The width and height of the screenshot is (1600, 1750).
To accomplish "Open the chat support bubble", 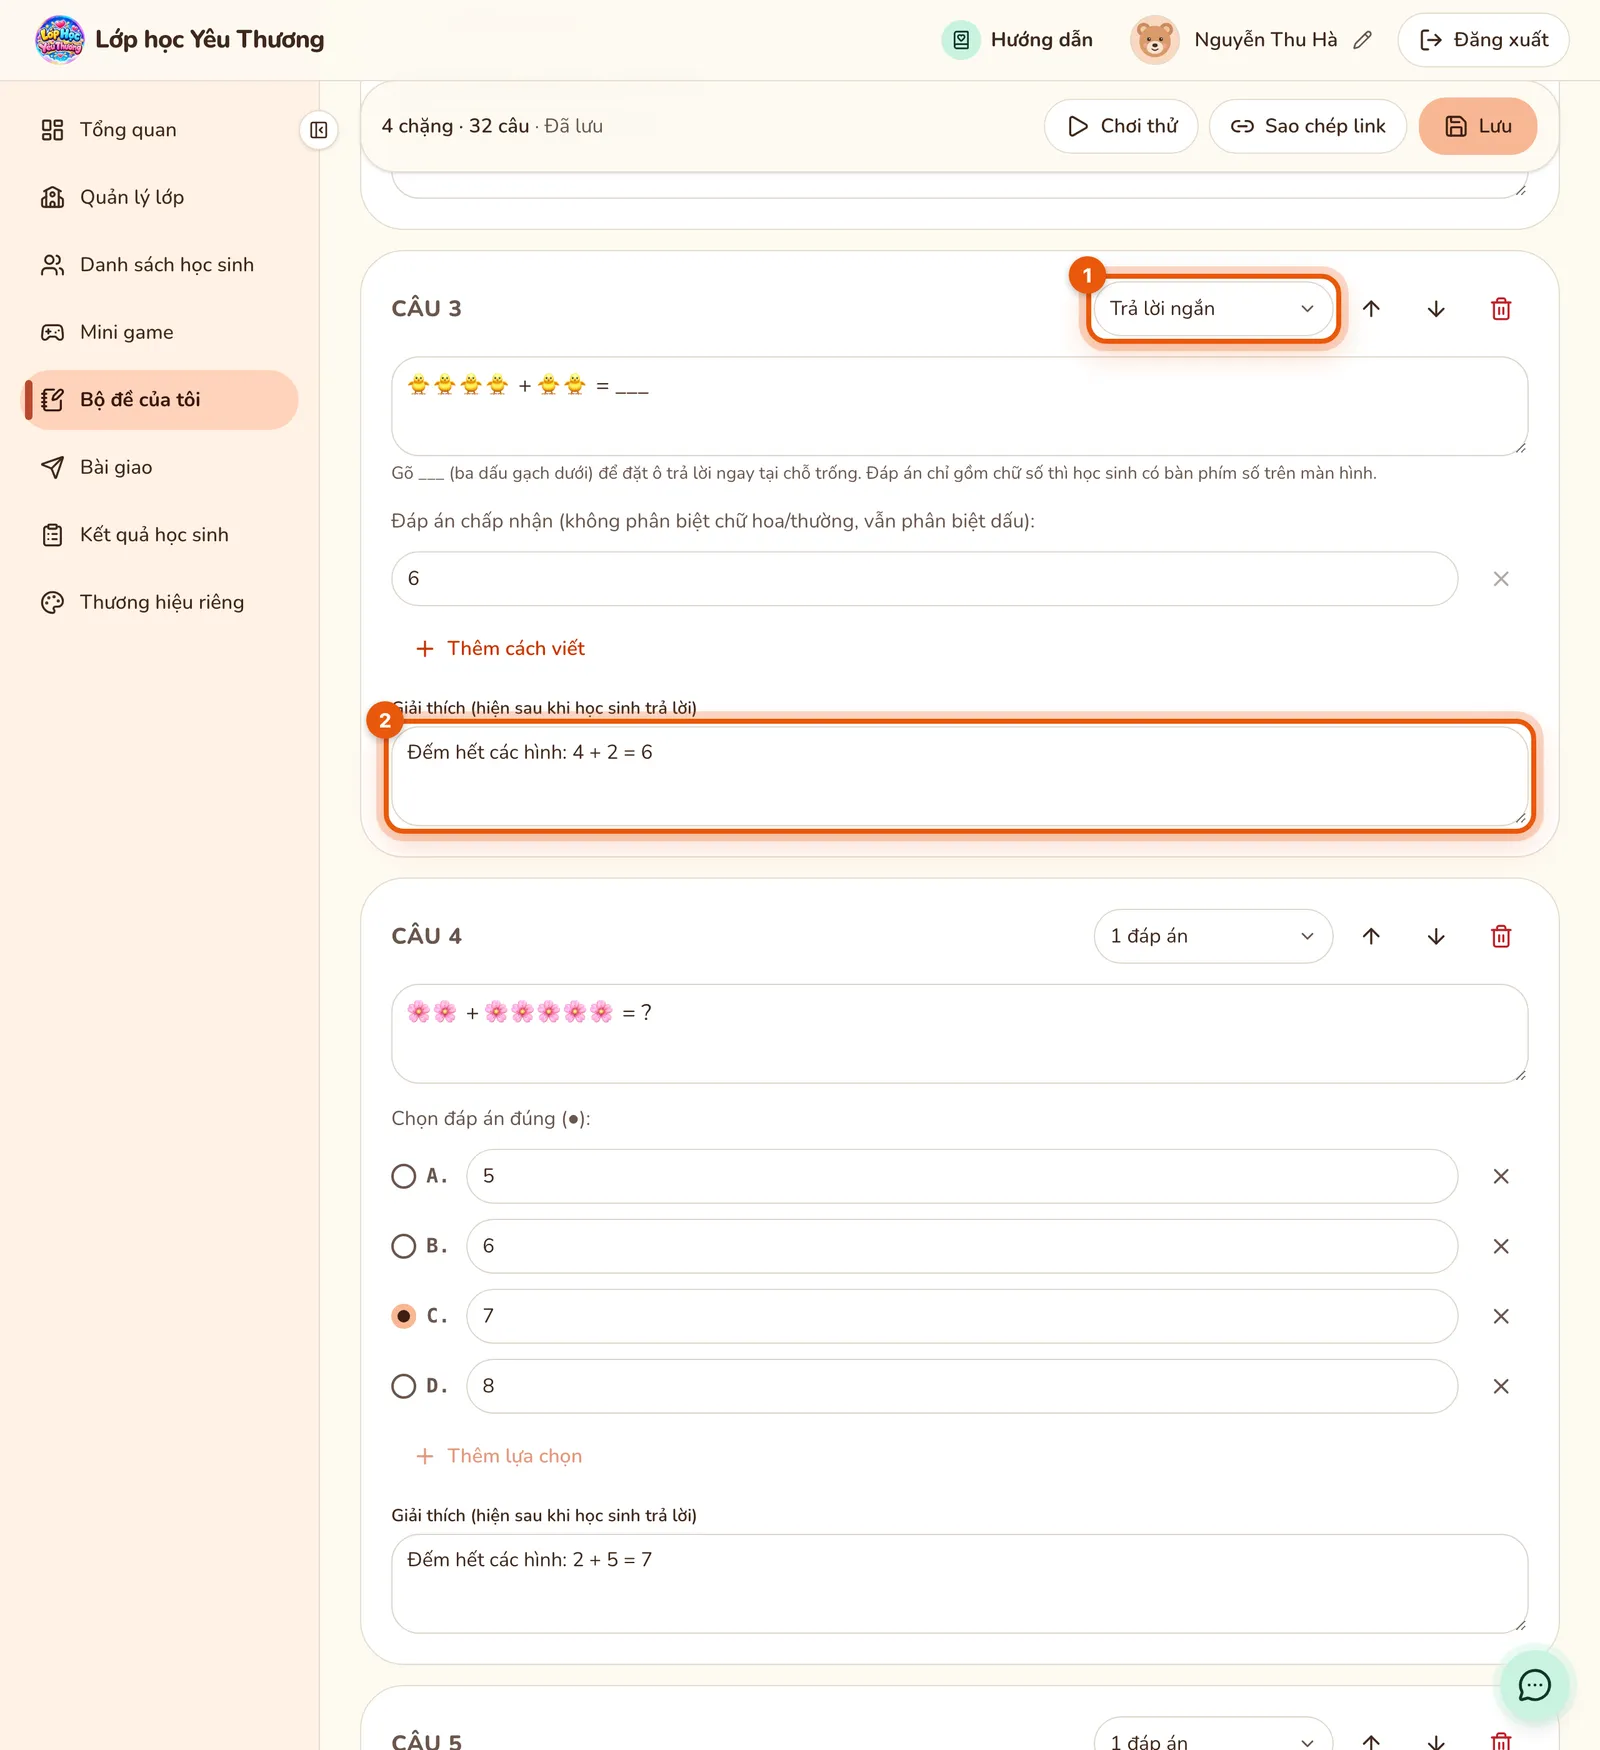I will click(1534, 1685).
